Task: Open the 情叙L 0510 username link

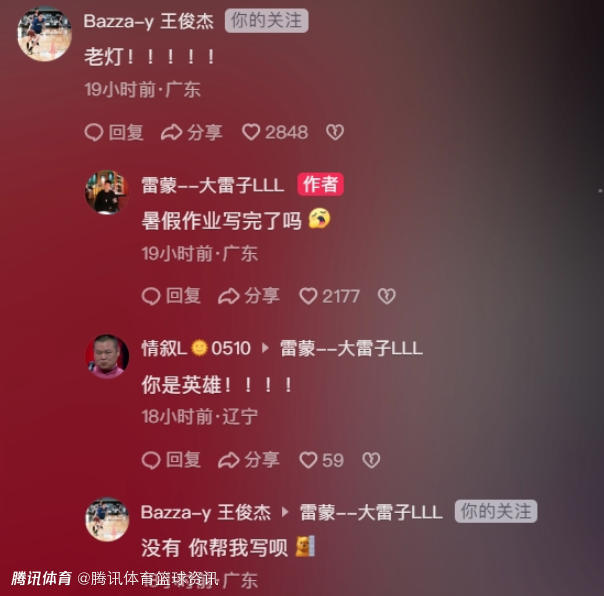Action: pos(196,348)
